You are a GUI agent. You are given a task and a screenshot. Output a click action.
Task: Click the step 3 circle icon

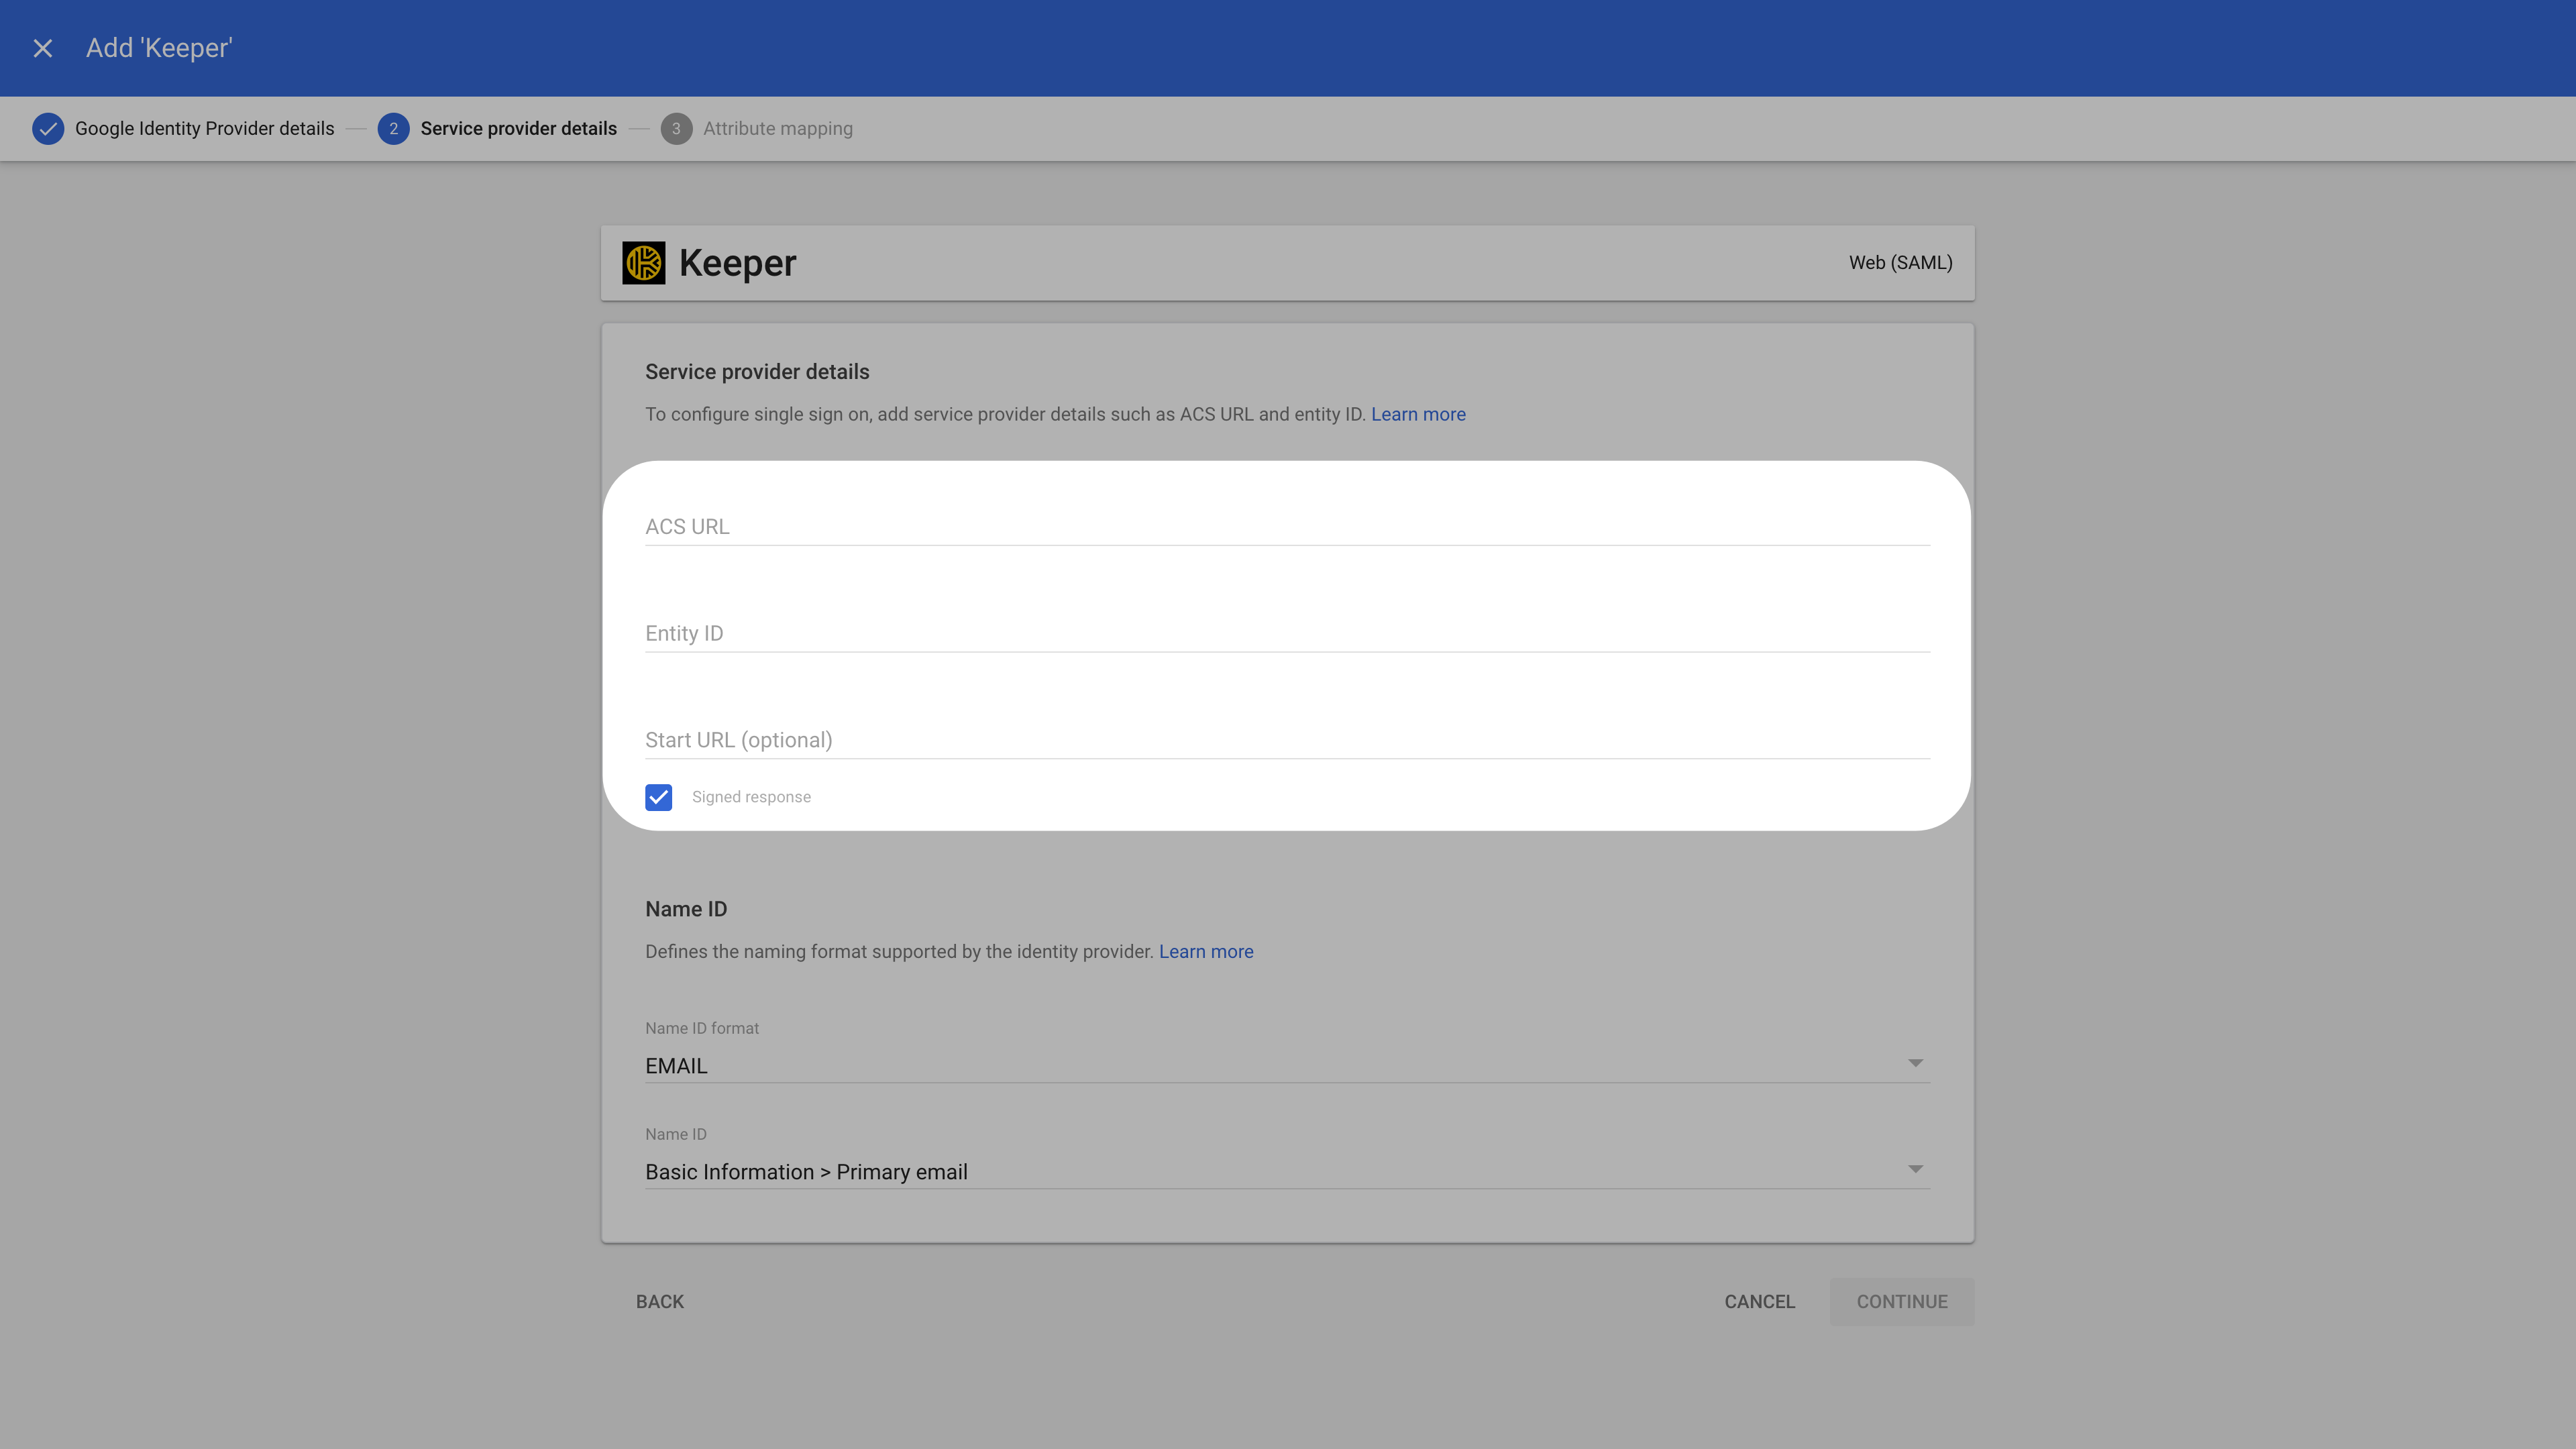pyautogui.click(x=676, y=129)
